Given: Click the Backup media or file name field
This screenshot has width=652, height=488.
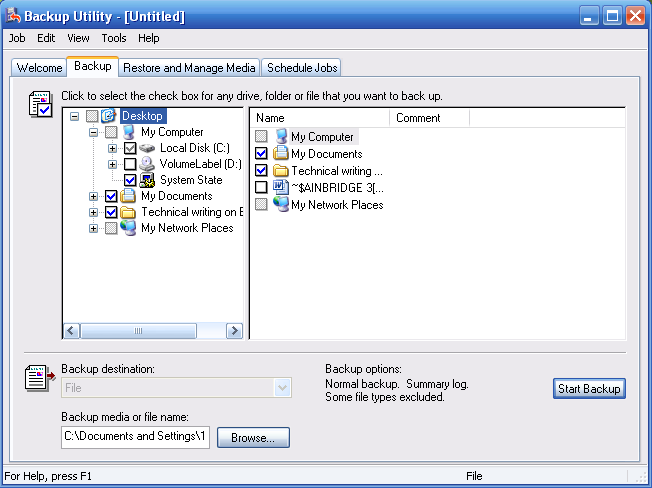Looking at the screenshot, I should [136, 437].
